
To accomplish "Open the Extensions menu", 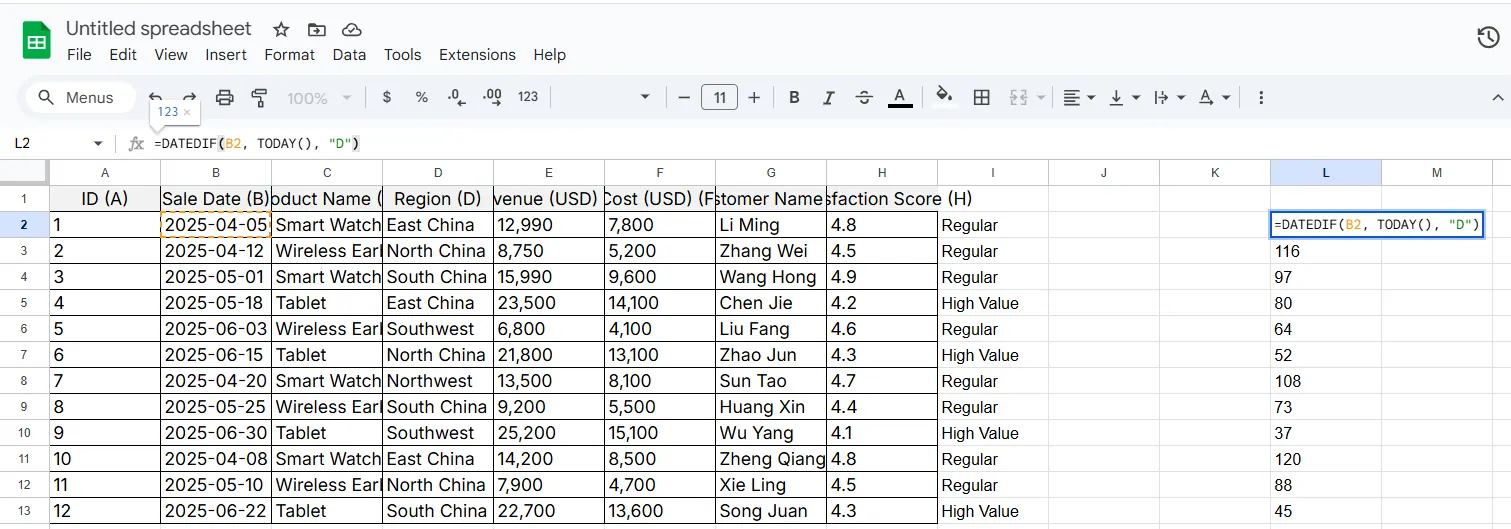I will pyautogui.click(x=477, y=55).
